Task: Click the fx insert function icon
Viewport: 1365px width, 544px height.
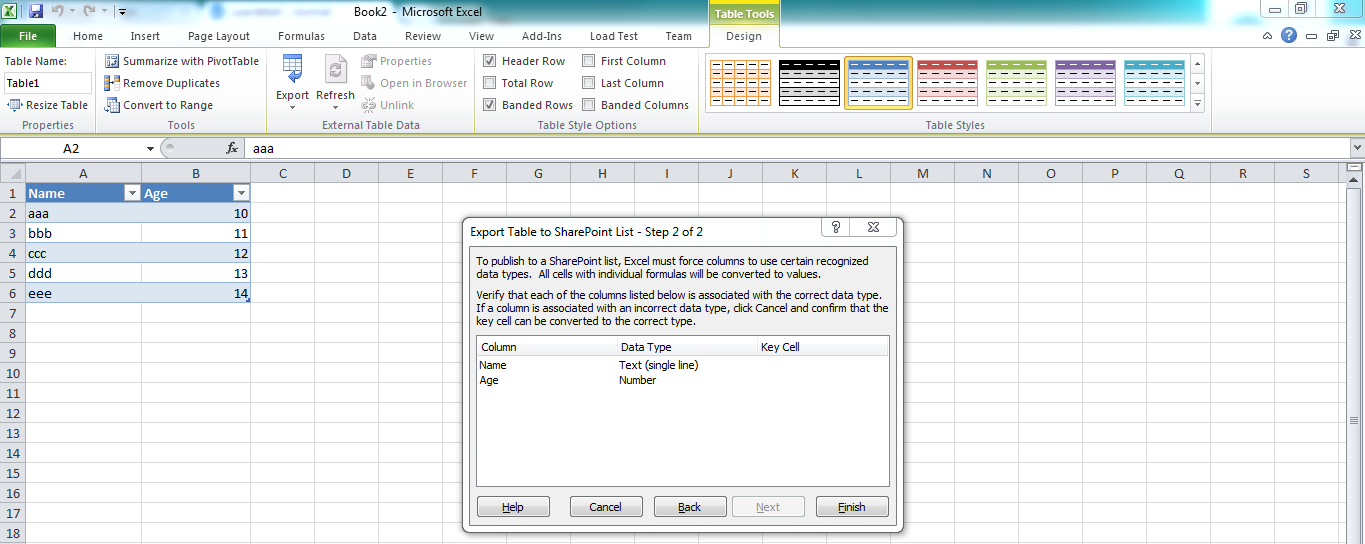Action: click(232, 148)
